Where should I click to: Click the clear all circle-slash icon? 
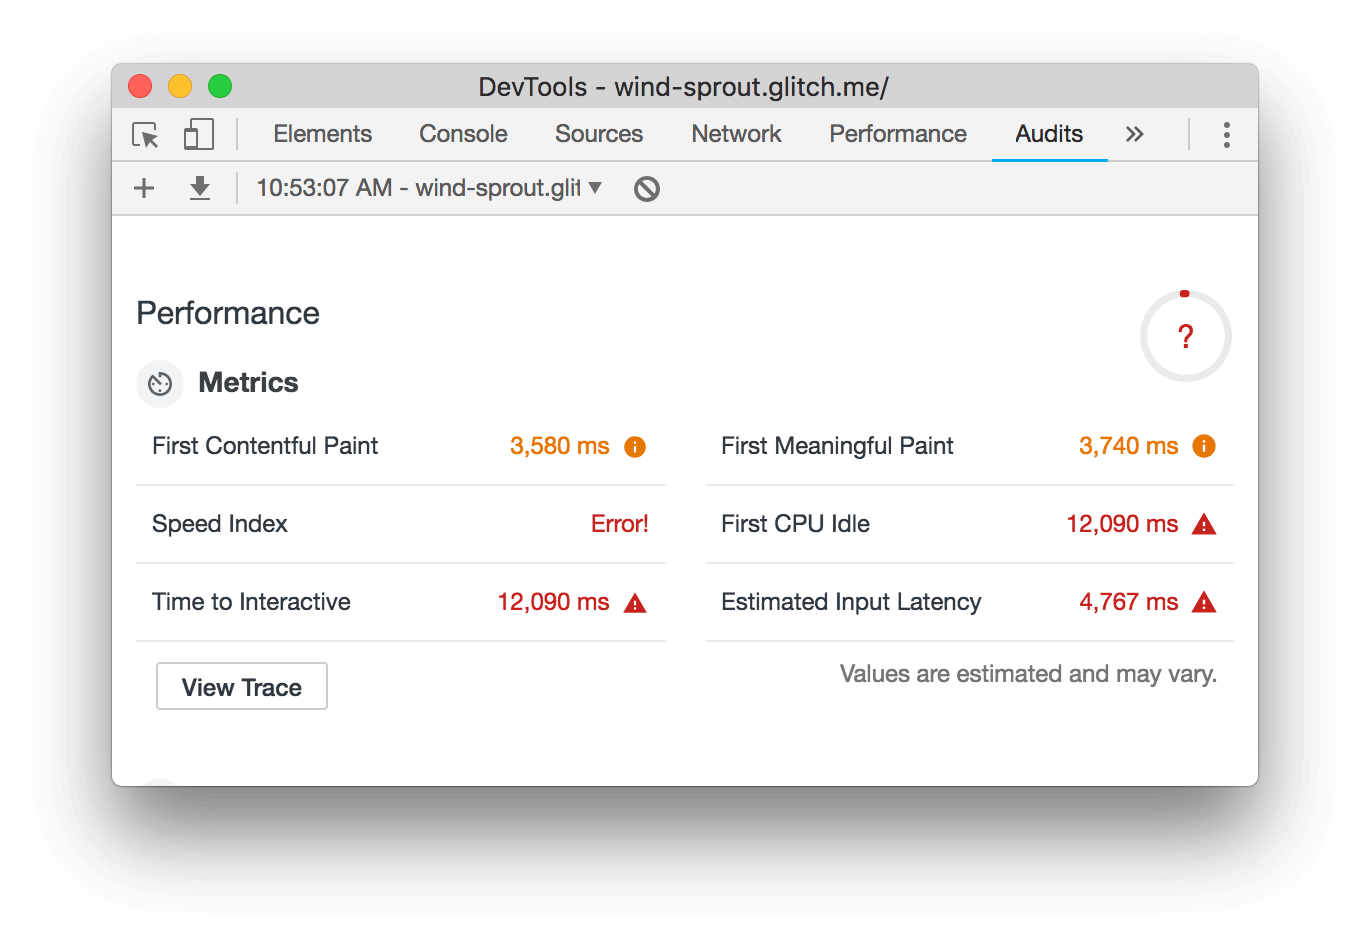click(x=647, y=188)
